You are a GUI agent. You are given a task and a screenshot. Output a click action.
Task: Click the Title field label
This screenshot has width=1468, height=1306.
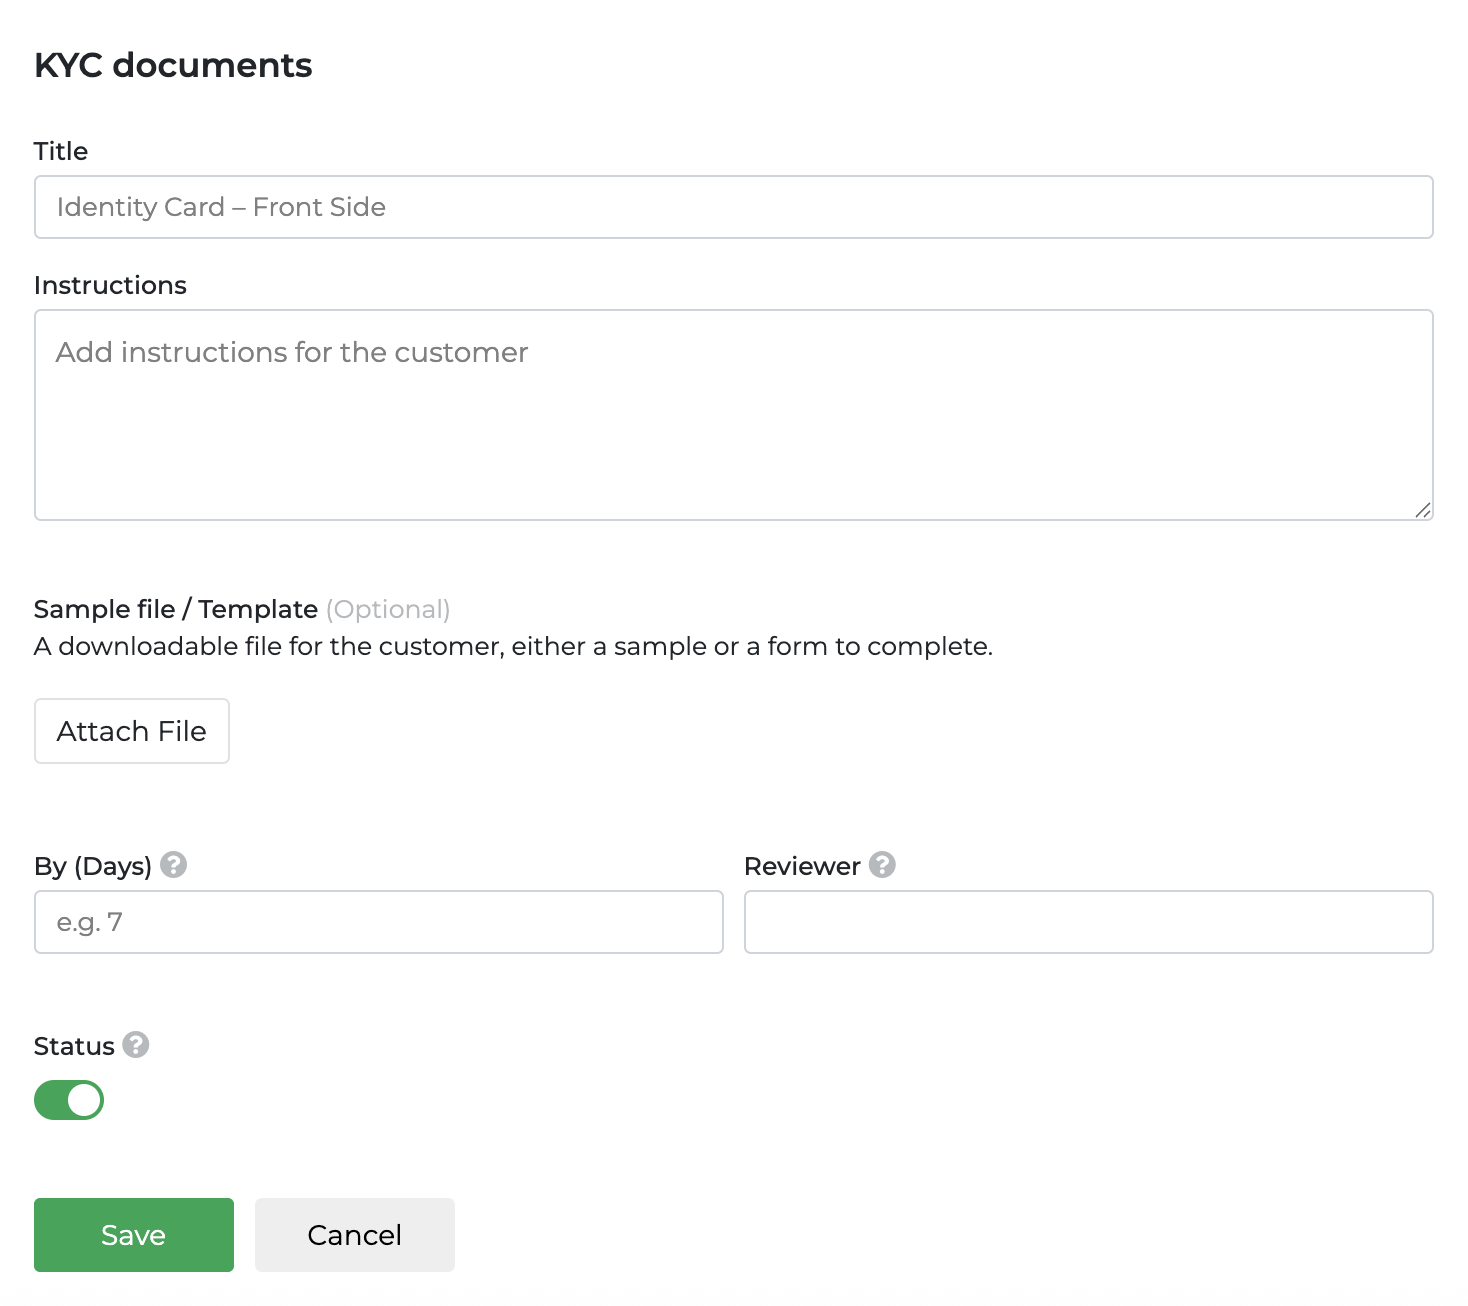coord(61,151)
